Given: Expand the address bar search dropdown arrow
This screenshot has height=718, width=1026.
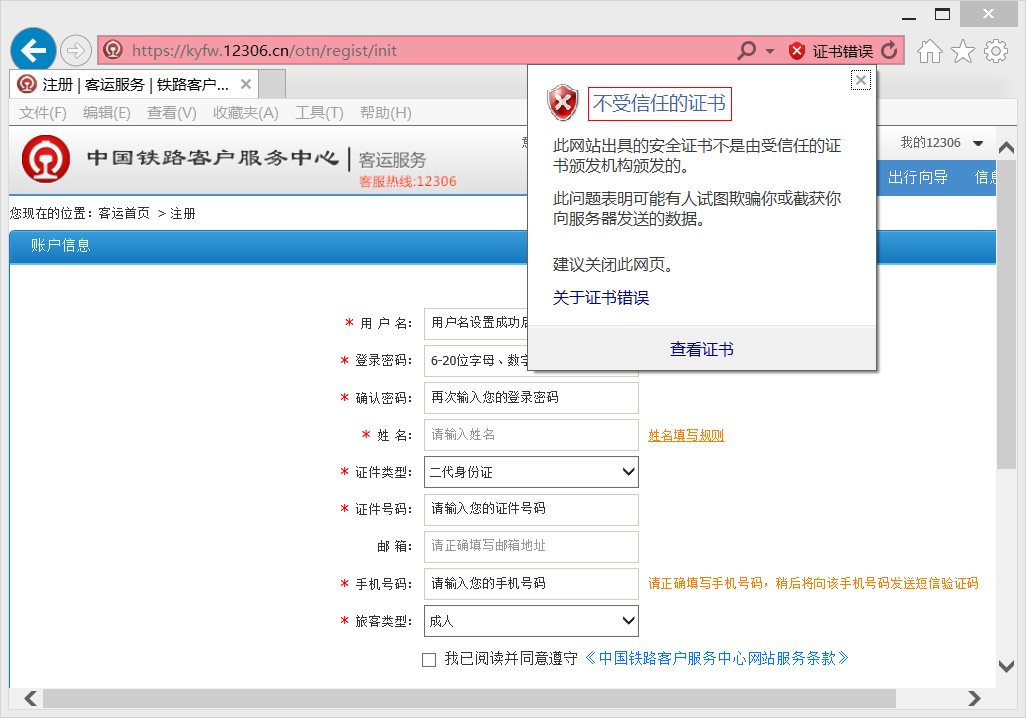Looking at the screenshot, I should tap(770, 51).
